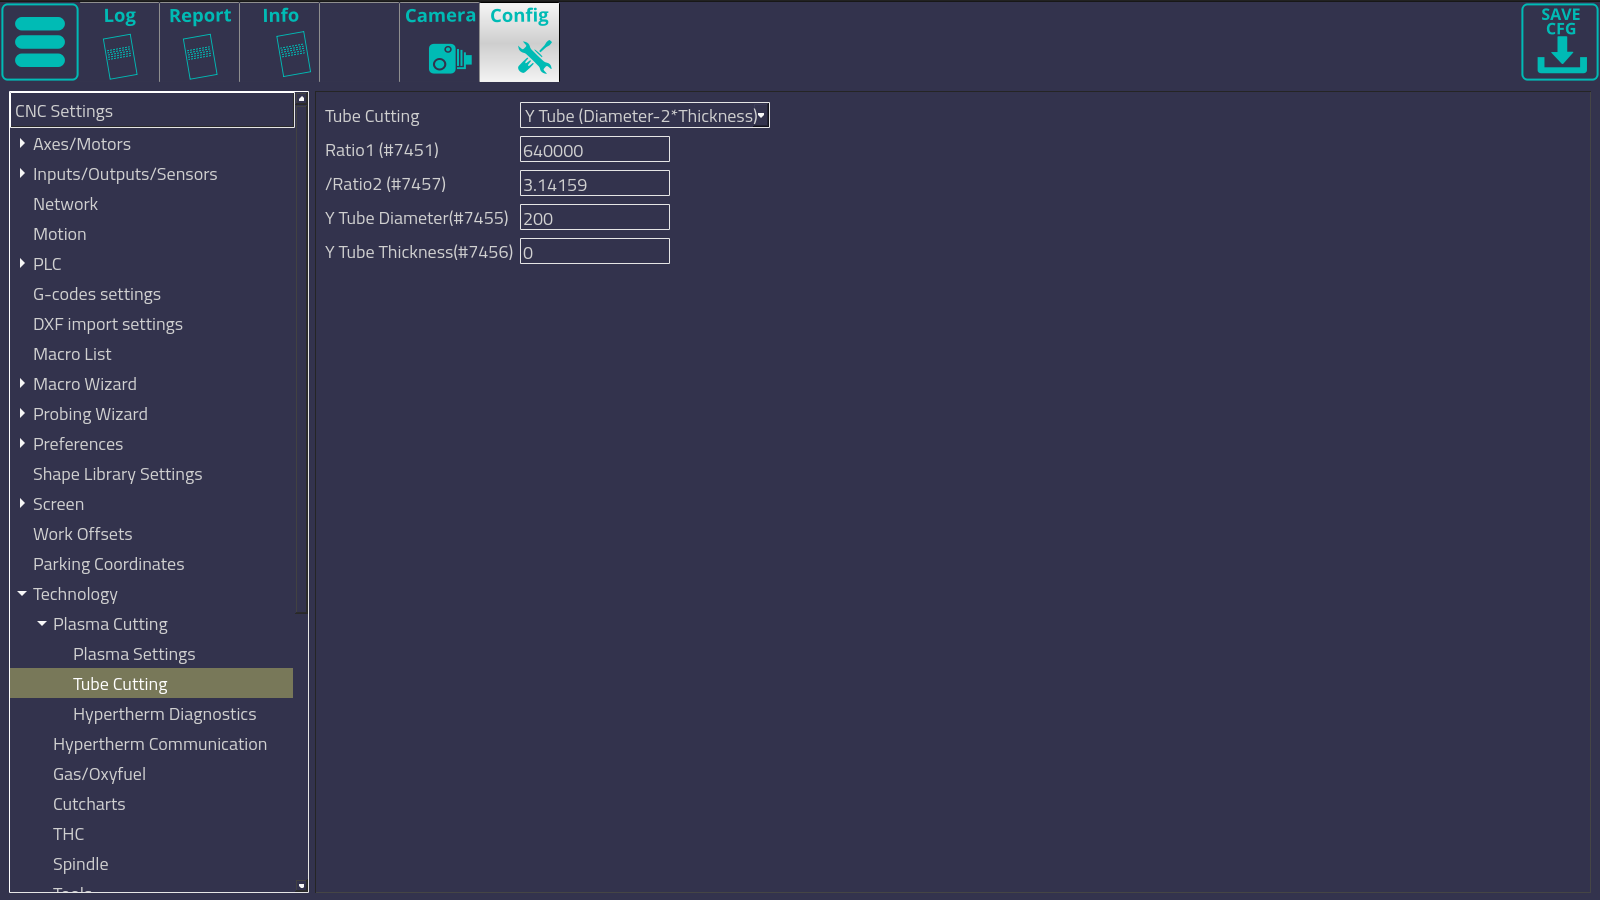Image resolution: width=1600 pixels, height=900 pixels.
Task: Open the Tube Cutting type dropdown
Action: pyautogui.click(x=644, y=116)
